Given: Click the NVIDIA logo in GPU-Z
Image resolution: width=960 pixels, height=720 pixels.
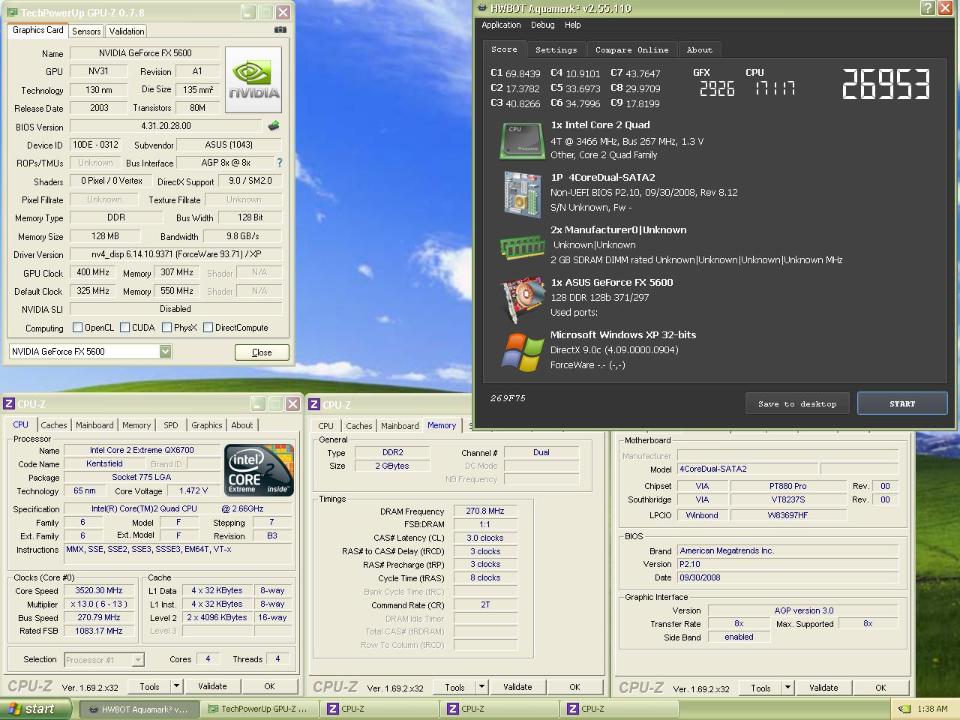Looking at the screenshot, I should (253, 80).
